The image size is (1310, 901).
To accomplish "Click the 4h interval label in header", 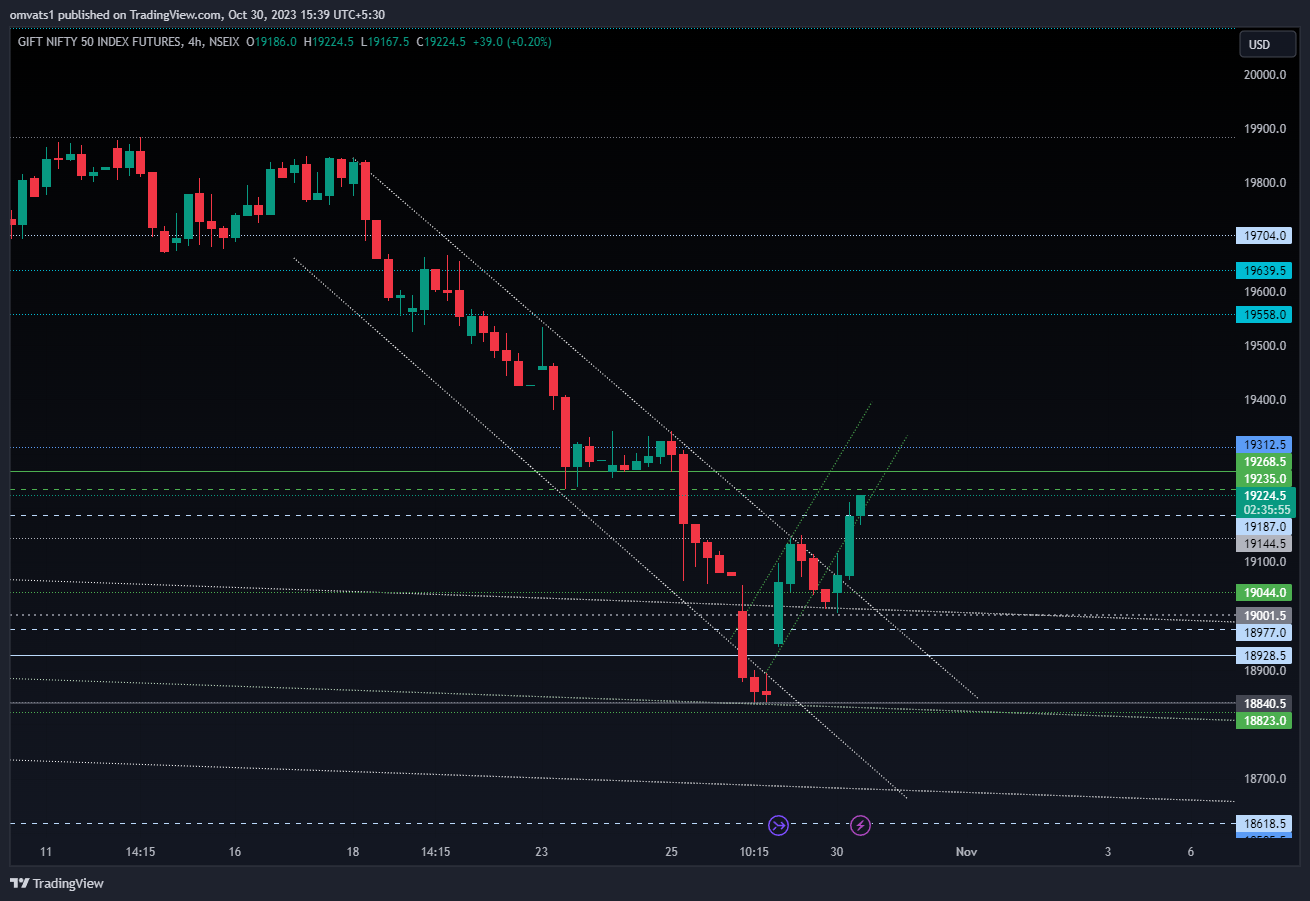I will point(195,42).
